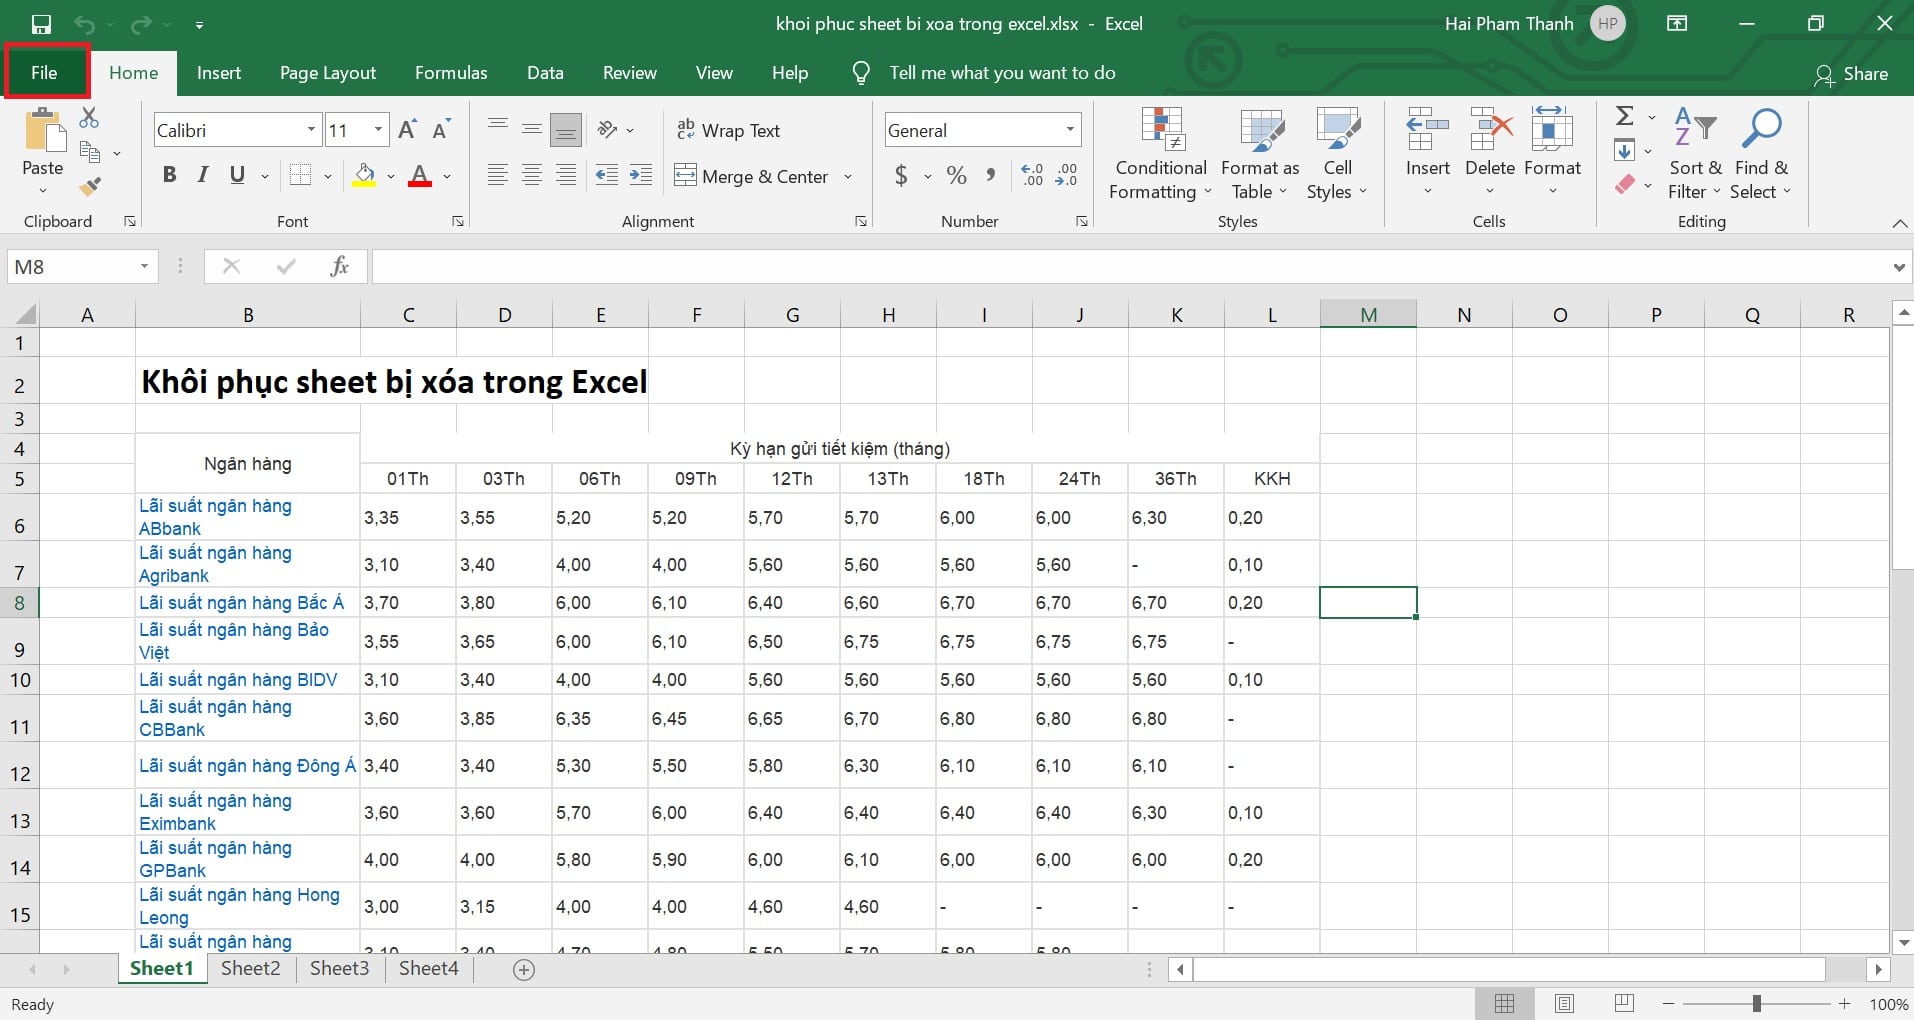
Task: Open the General number format dropdown
Action: click(x=1070, y=130)
